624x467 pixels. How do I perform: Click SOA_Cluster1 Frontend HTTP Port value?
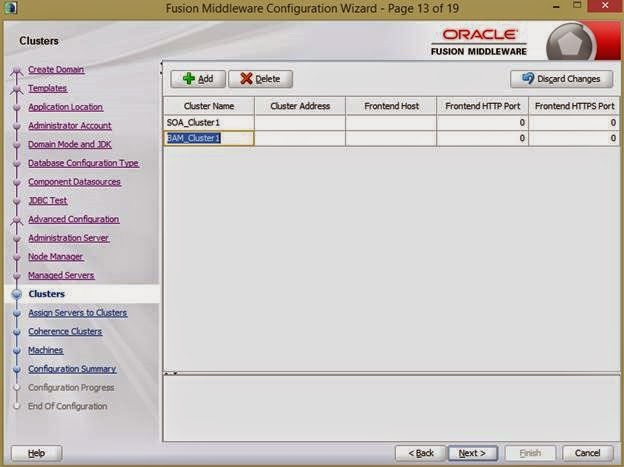pyautogui.click(x=483, y=123)
